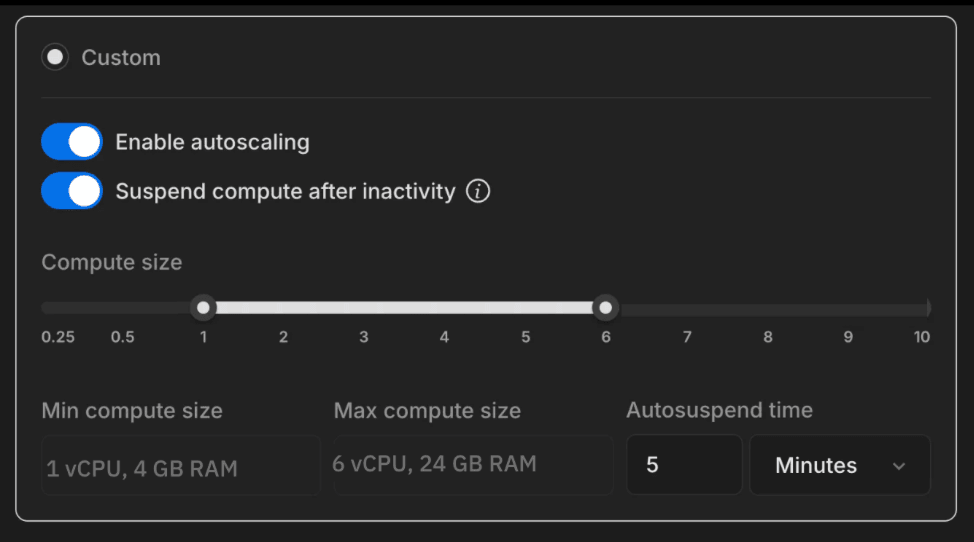Click the Autosuspend time number field
Image resolution: width=974 pixels, height=542 pixels.
point(684,465)
